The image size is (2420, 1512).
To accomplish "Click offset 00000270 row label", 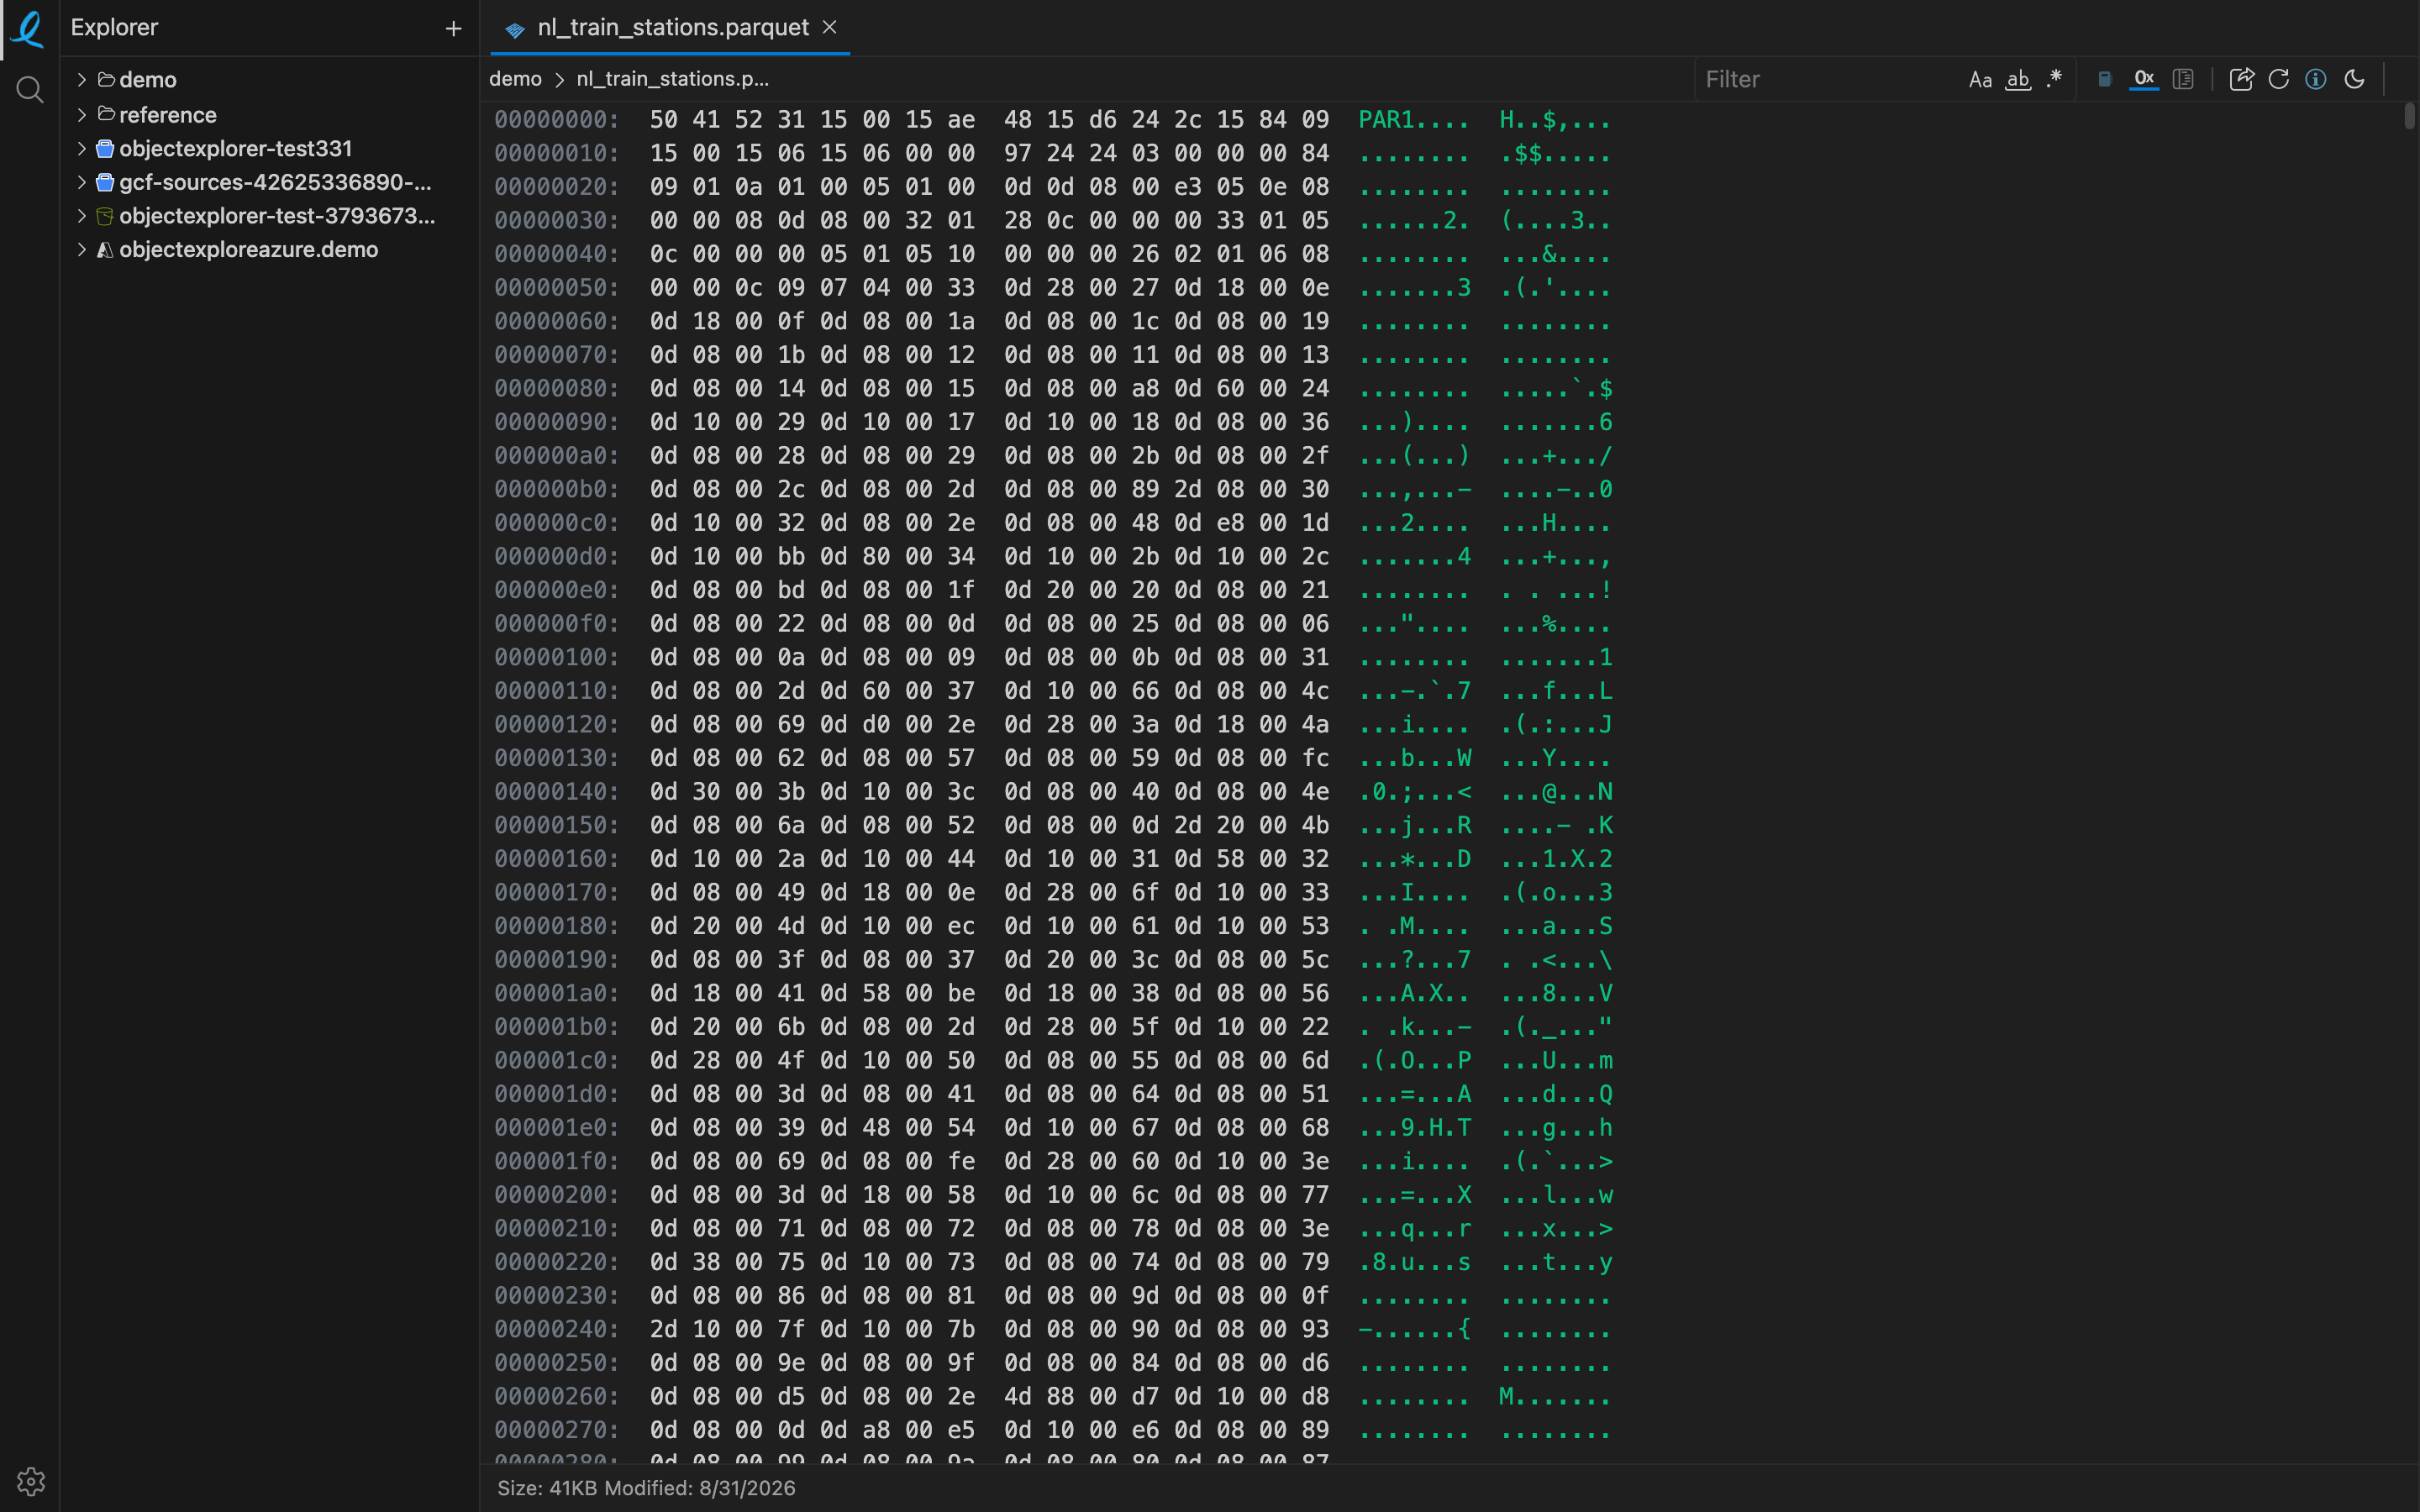I will [x=557, y=1430].
